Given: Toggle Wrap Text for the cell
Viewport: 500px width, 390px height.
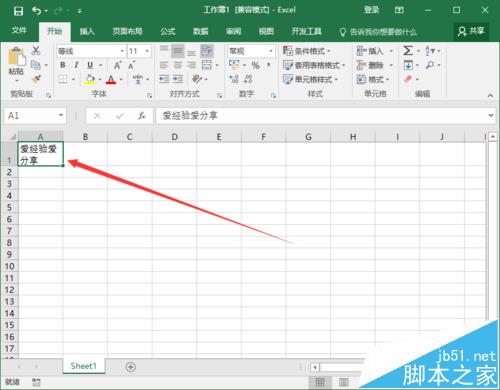Looking at the screenshot, I should (207, 51).
